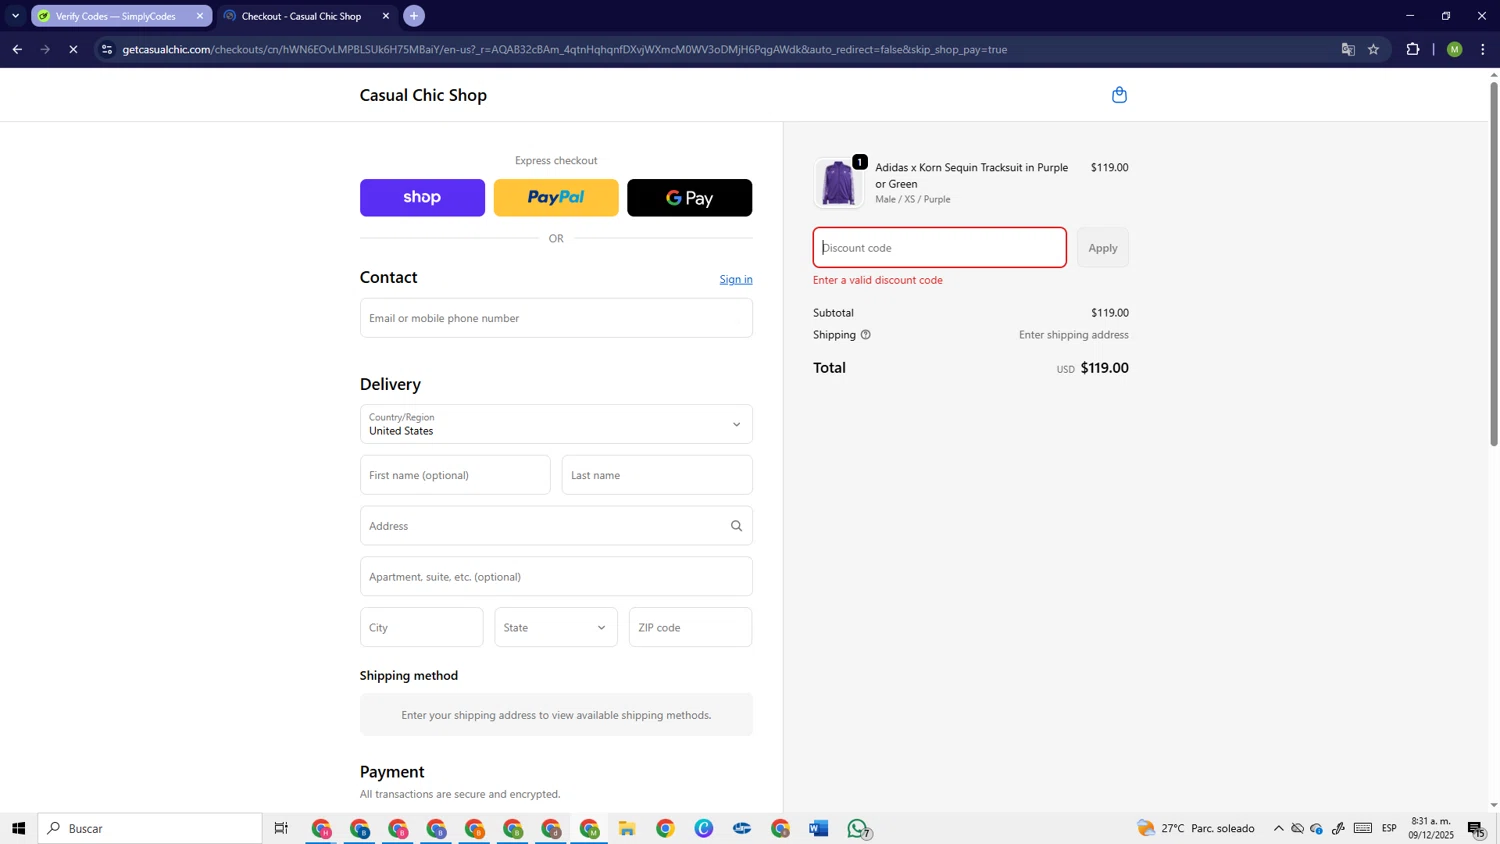Viewport: 1500px width, 844px height.
Task: Focus the Address field
Action: 556,526
